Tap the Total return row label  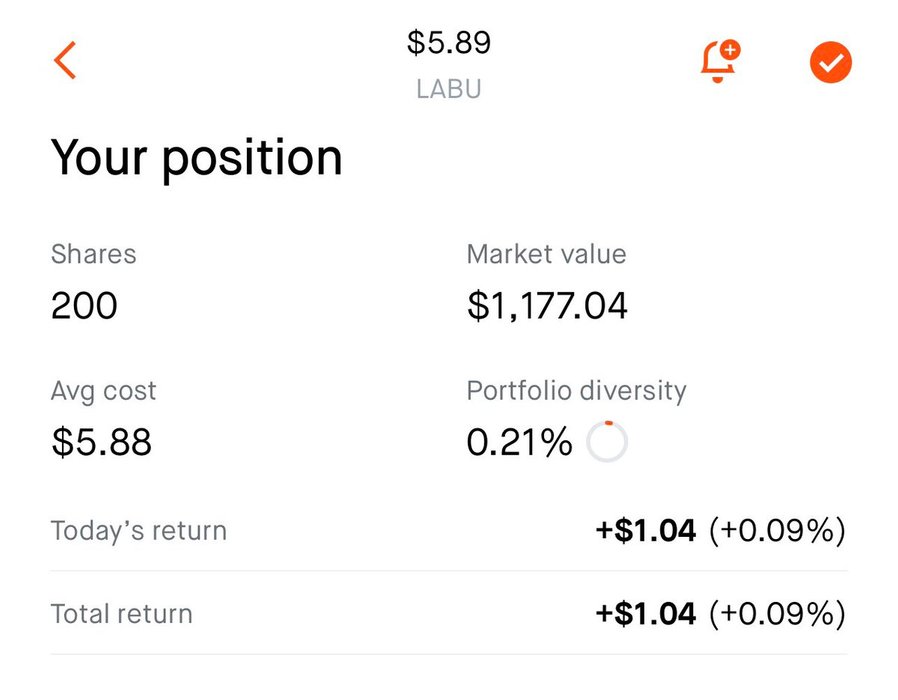121,614
